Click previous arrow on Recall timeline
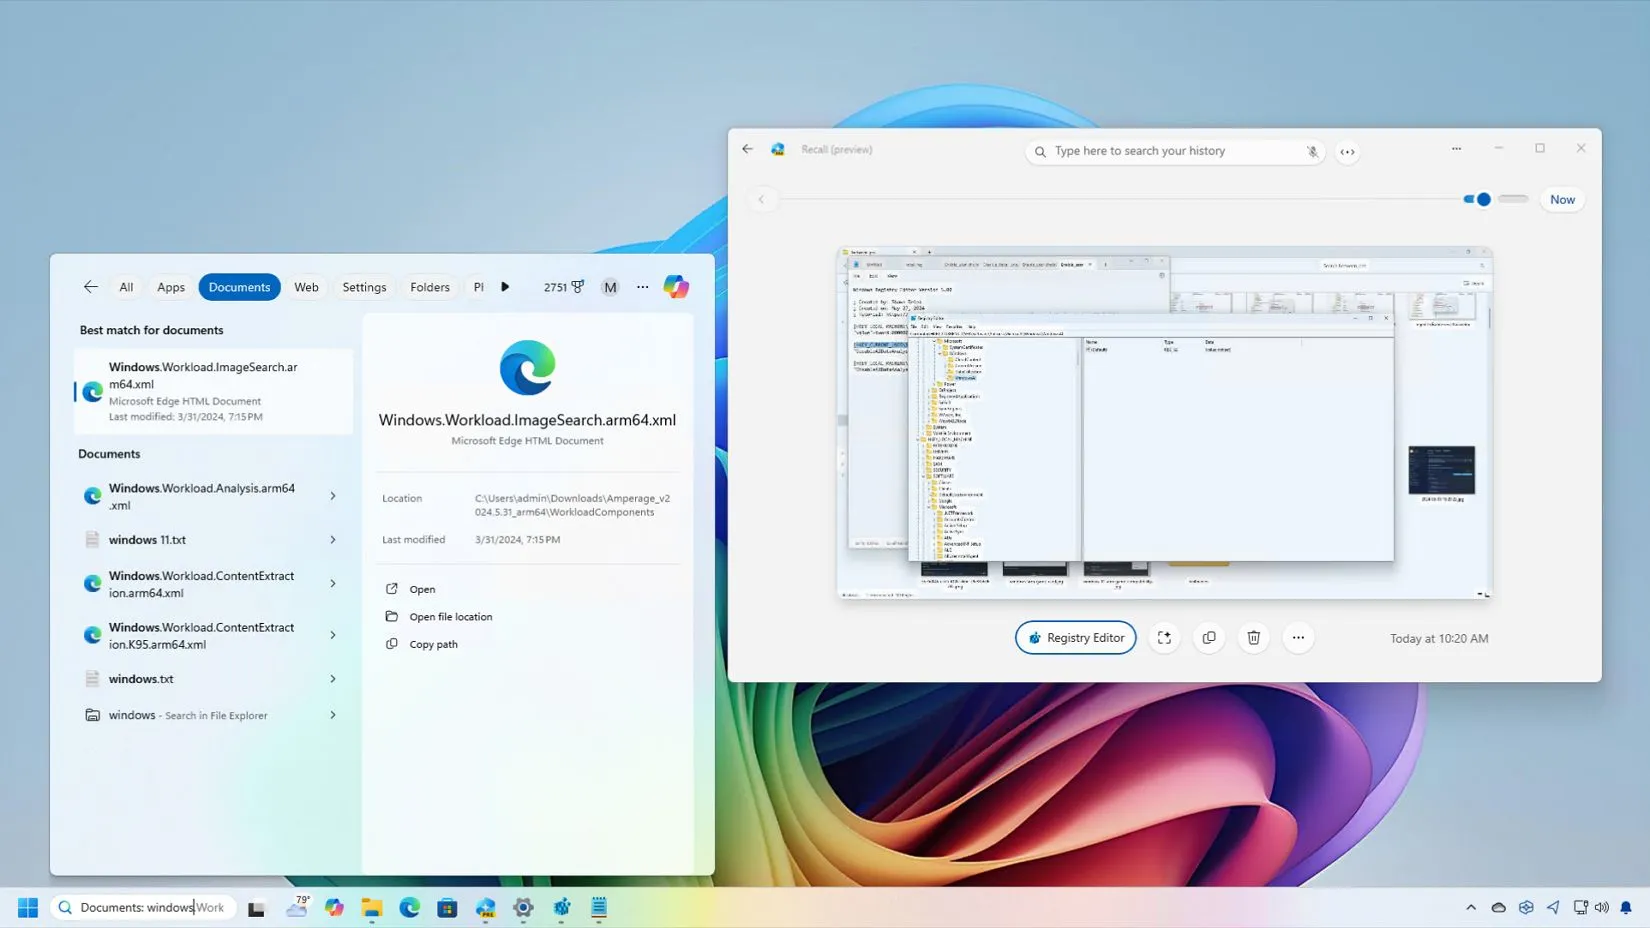 761,199
